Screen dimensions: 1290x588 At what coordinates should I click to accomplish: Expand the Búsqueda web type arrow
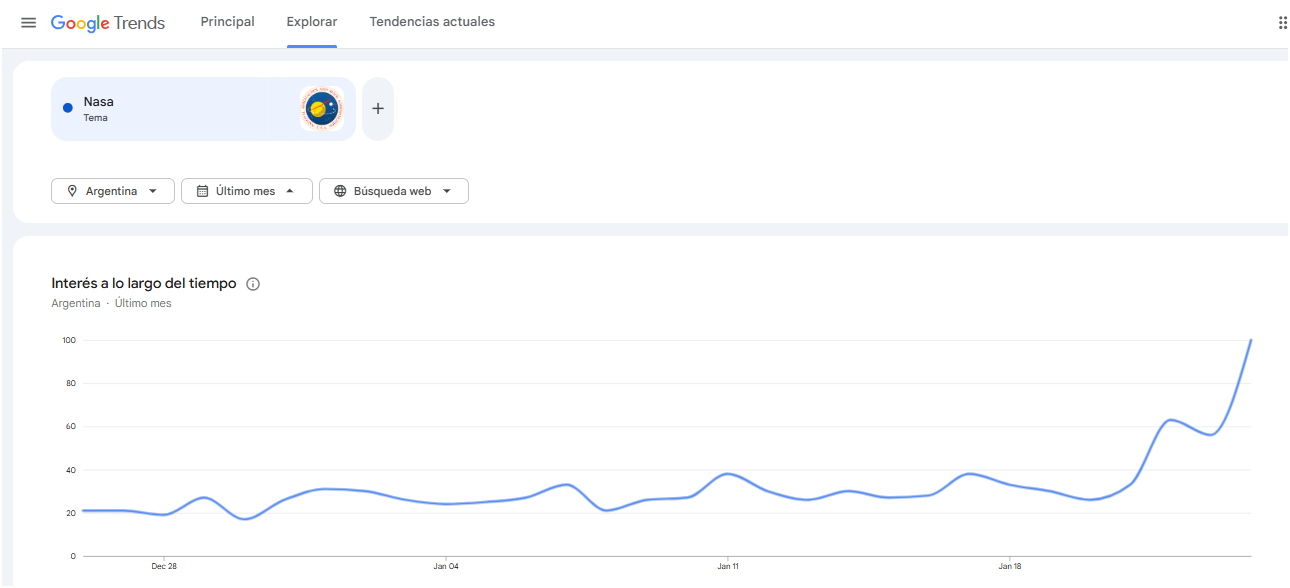pyautogui.click(x=447, y=191)
